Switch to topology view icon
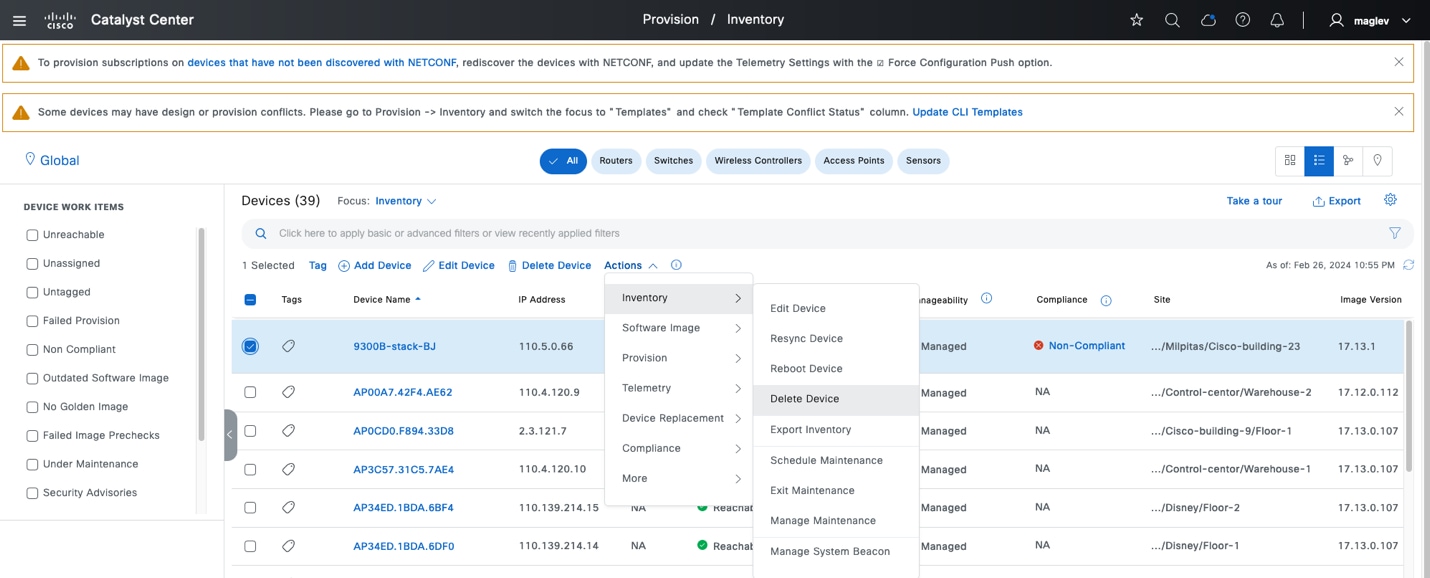 (x=1348, y=160)
